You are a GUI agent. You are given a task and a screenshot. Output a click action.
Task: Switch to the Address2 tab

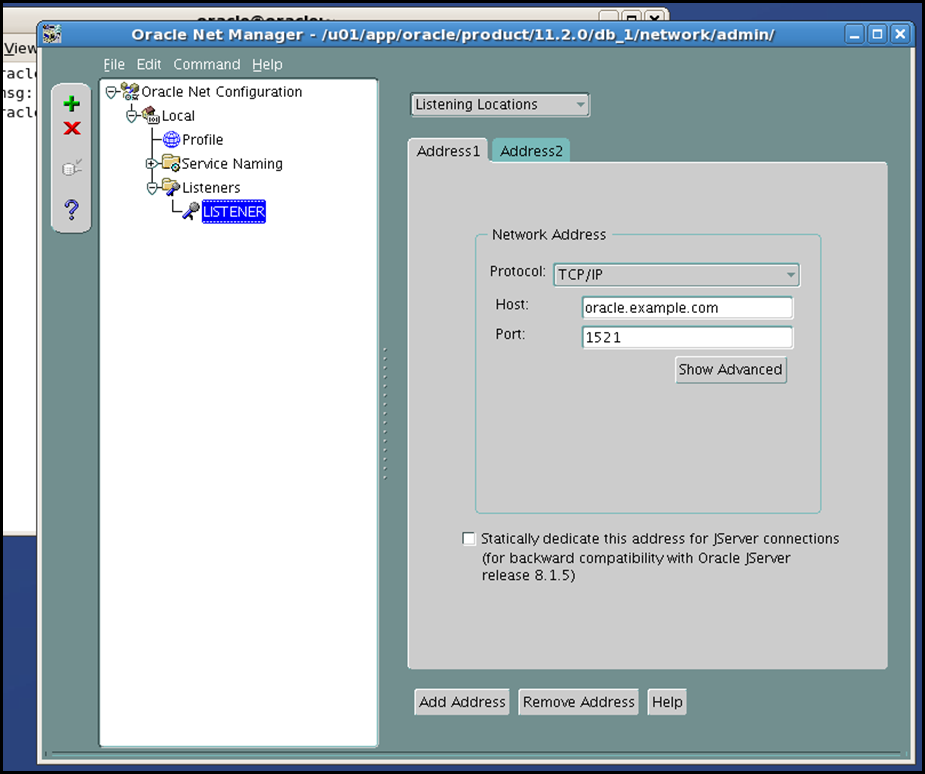531,151
